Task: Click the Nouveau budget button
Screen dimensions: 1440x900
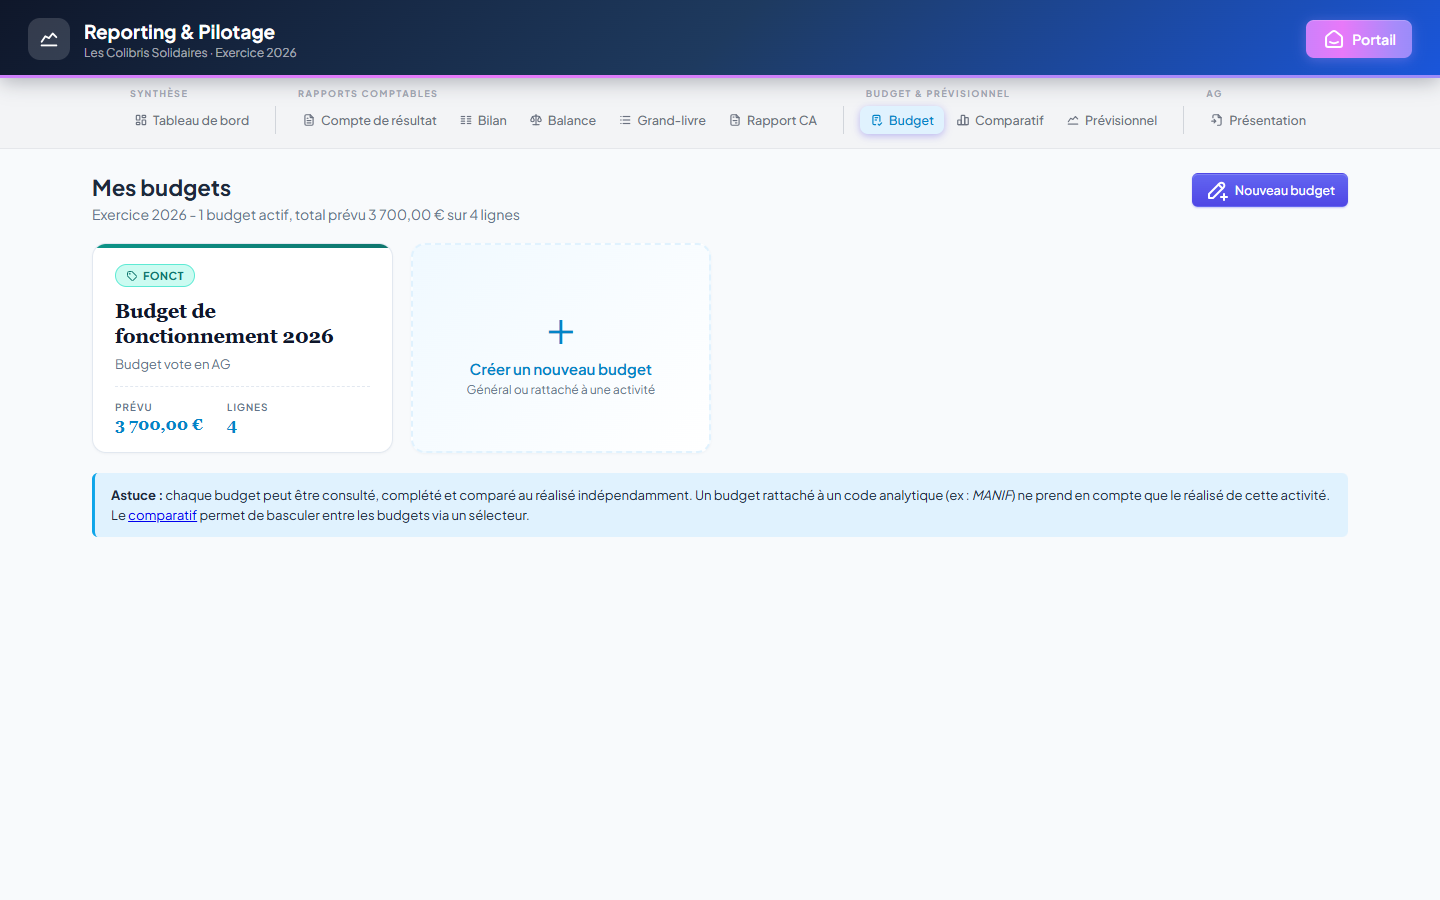Action: click(1270, 190)
